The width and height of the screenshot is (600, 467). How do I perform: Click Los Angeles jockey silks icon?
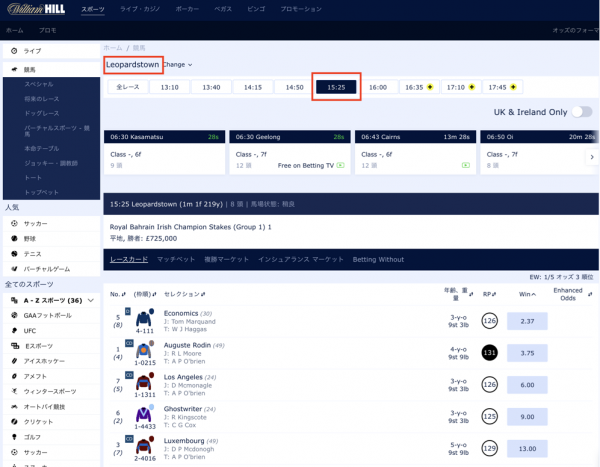coord(145,382)
